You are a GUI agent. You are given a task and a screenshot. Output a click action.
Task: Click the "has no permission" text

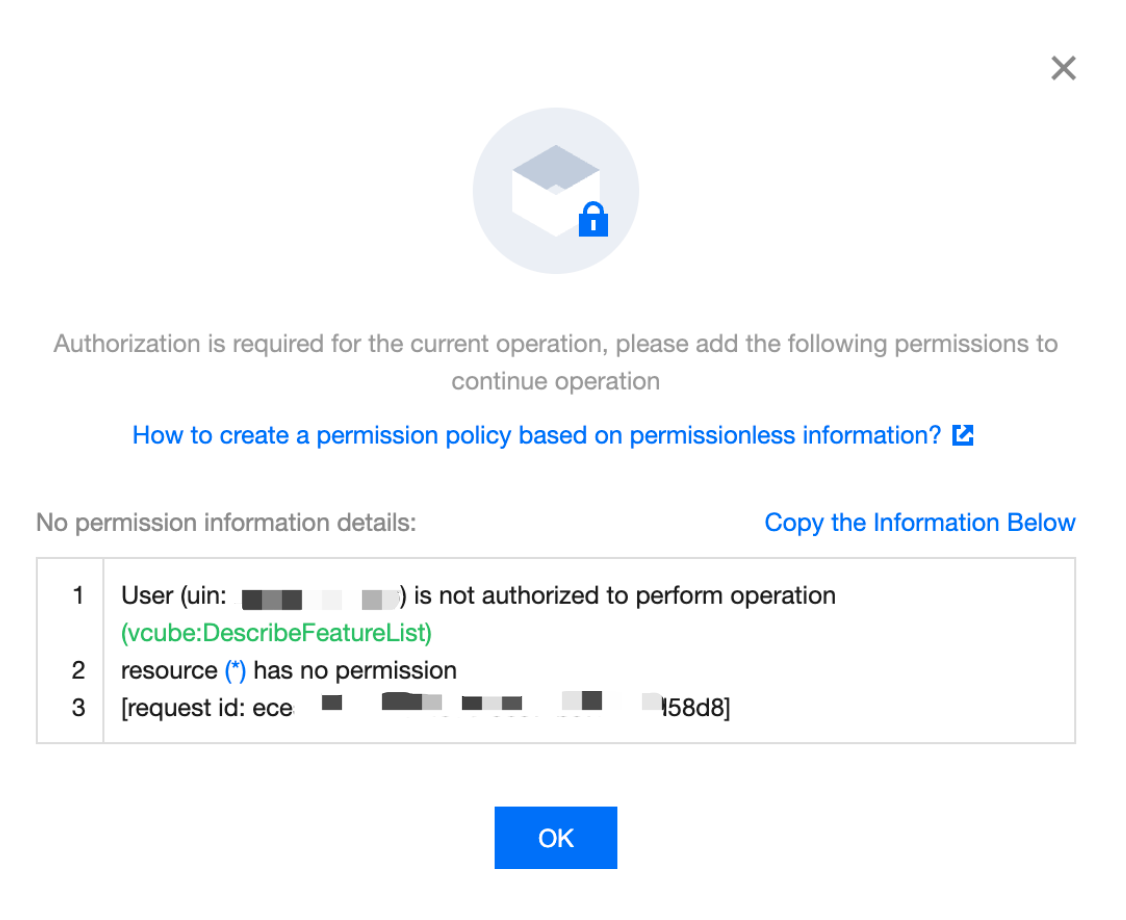tap(355, 670)
